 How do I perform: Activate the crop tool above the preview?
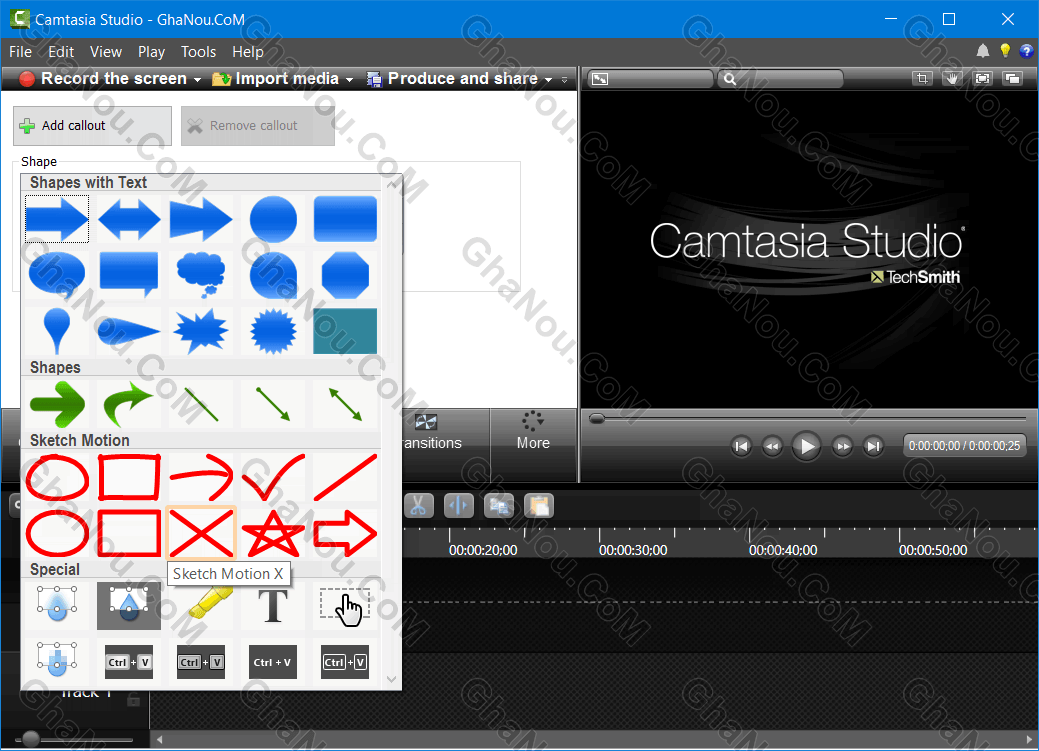coord(923,79)
